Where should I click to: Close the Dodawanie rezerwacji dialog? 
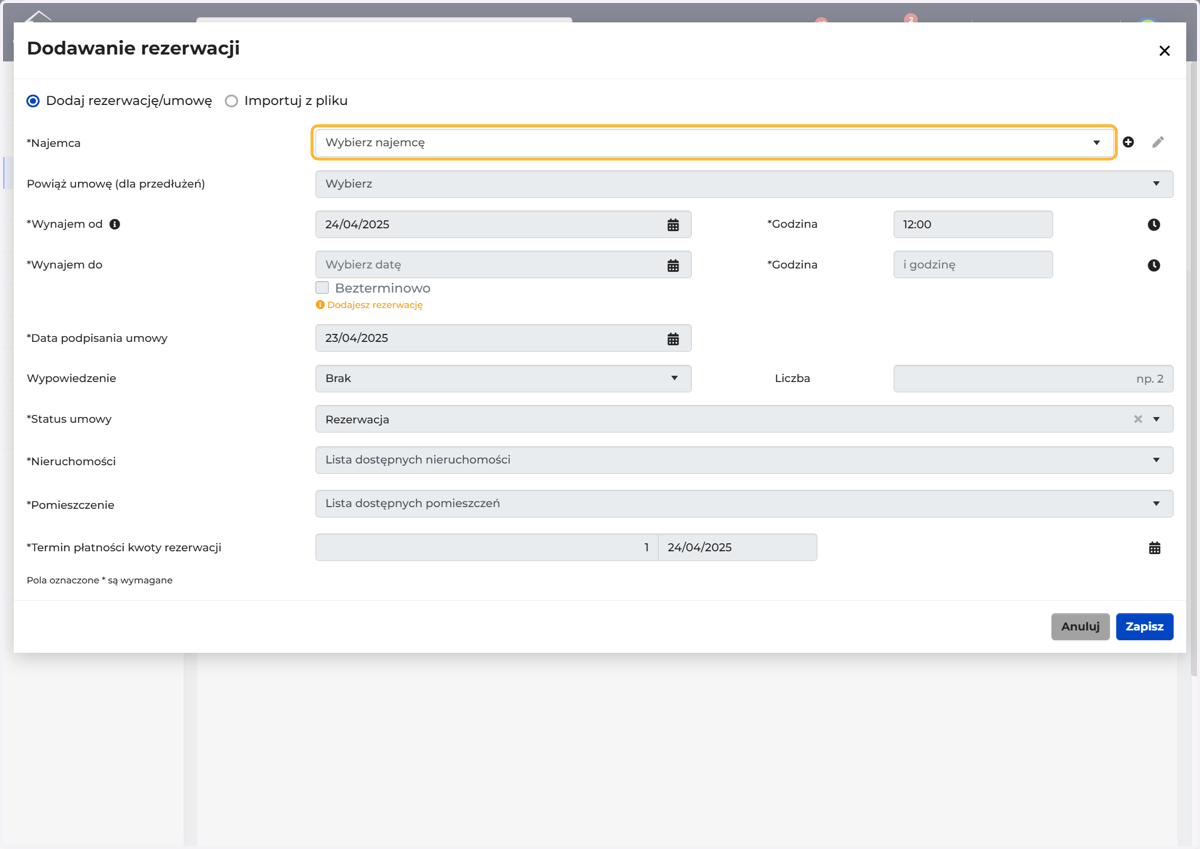pos(1164,51)
